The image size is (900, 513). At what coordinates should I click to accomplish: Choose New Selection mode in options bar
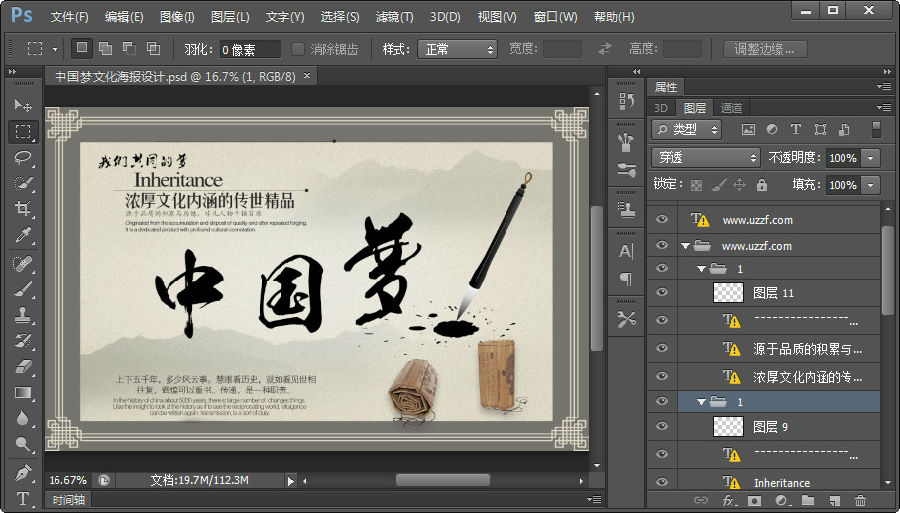coord(82,48)
